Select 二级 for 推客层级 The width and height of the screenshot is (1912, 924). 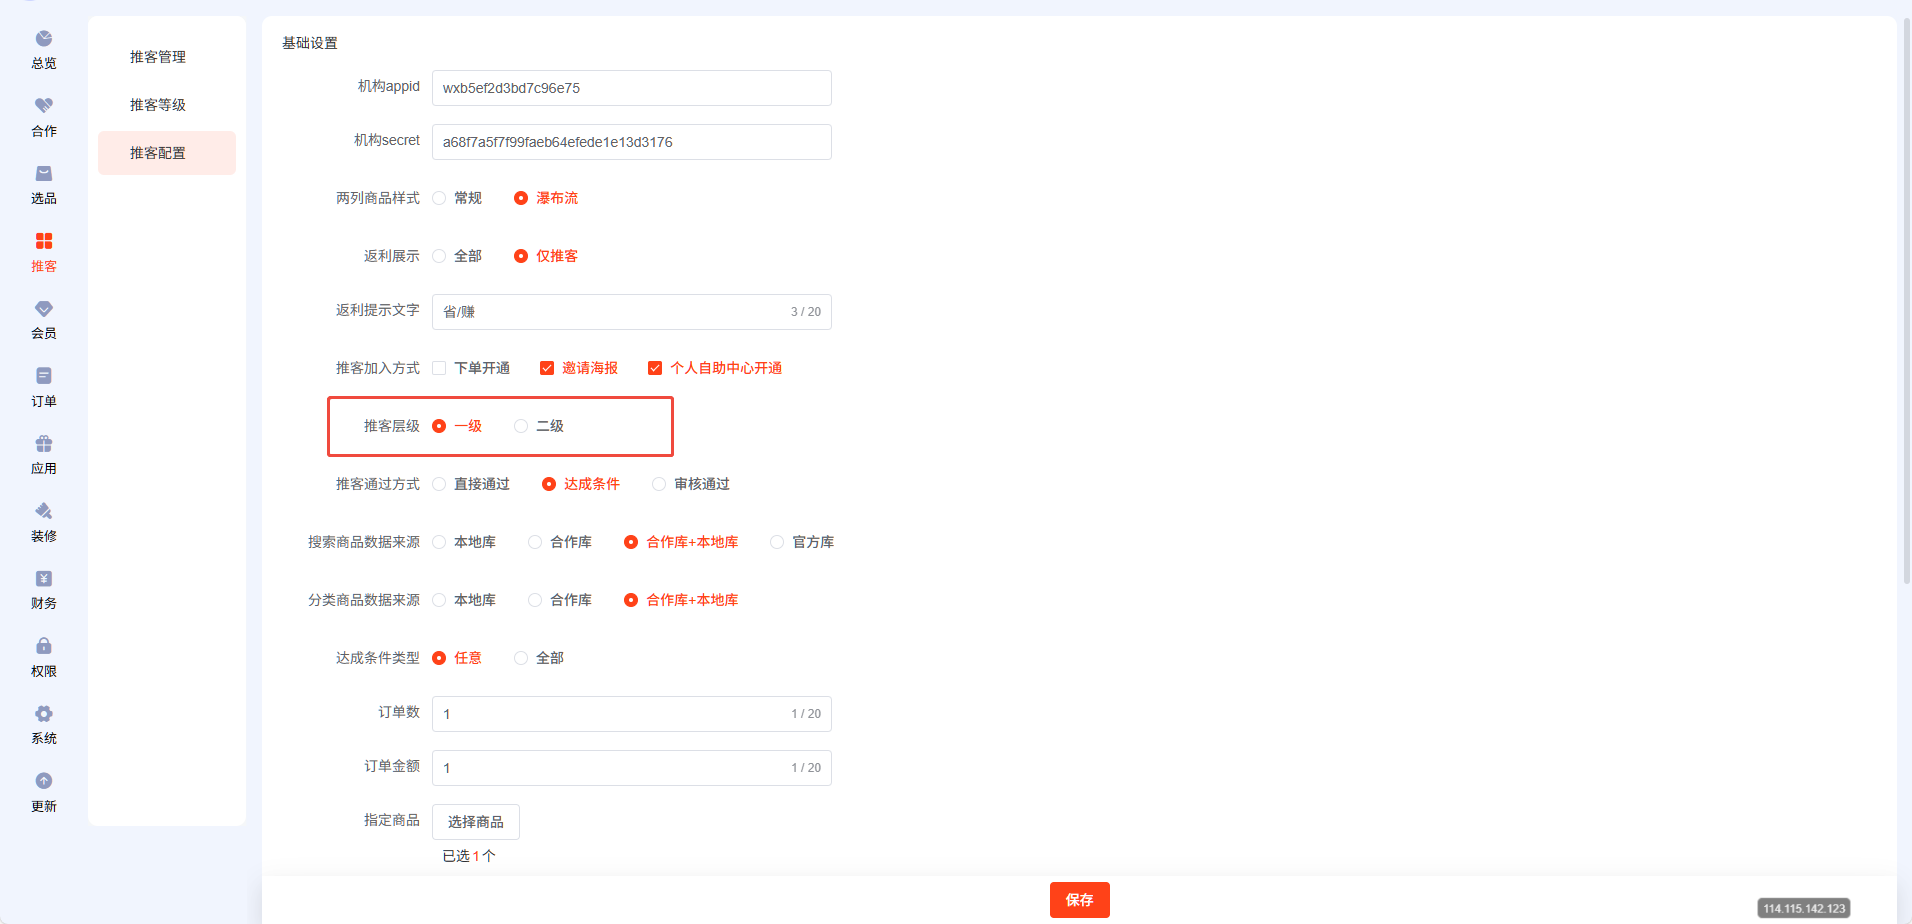coord(521,426)
